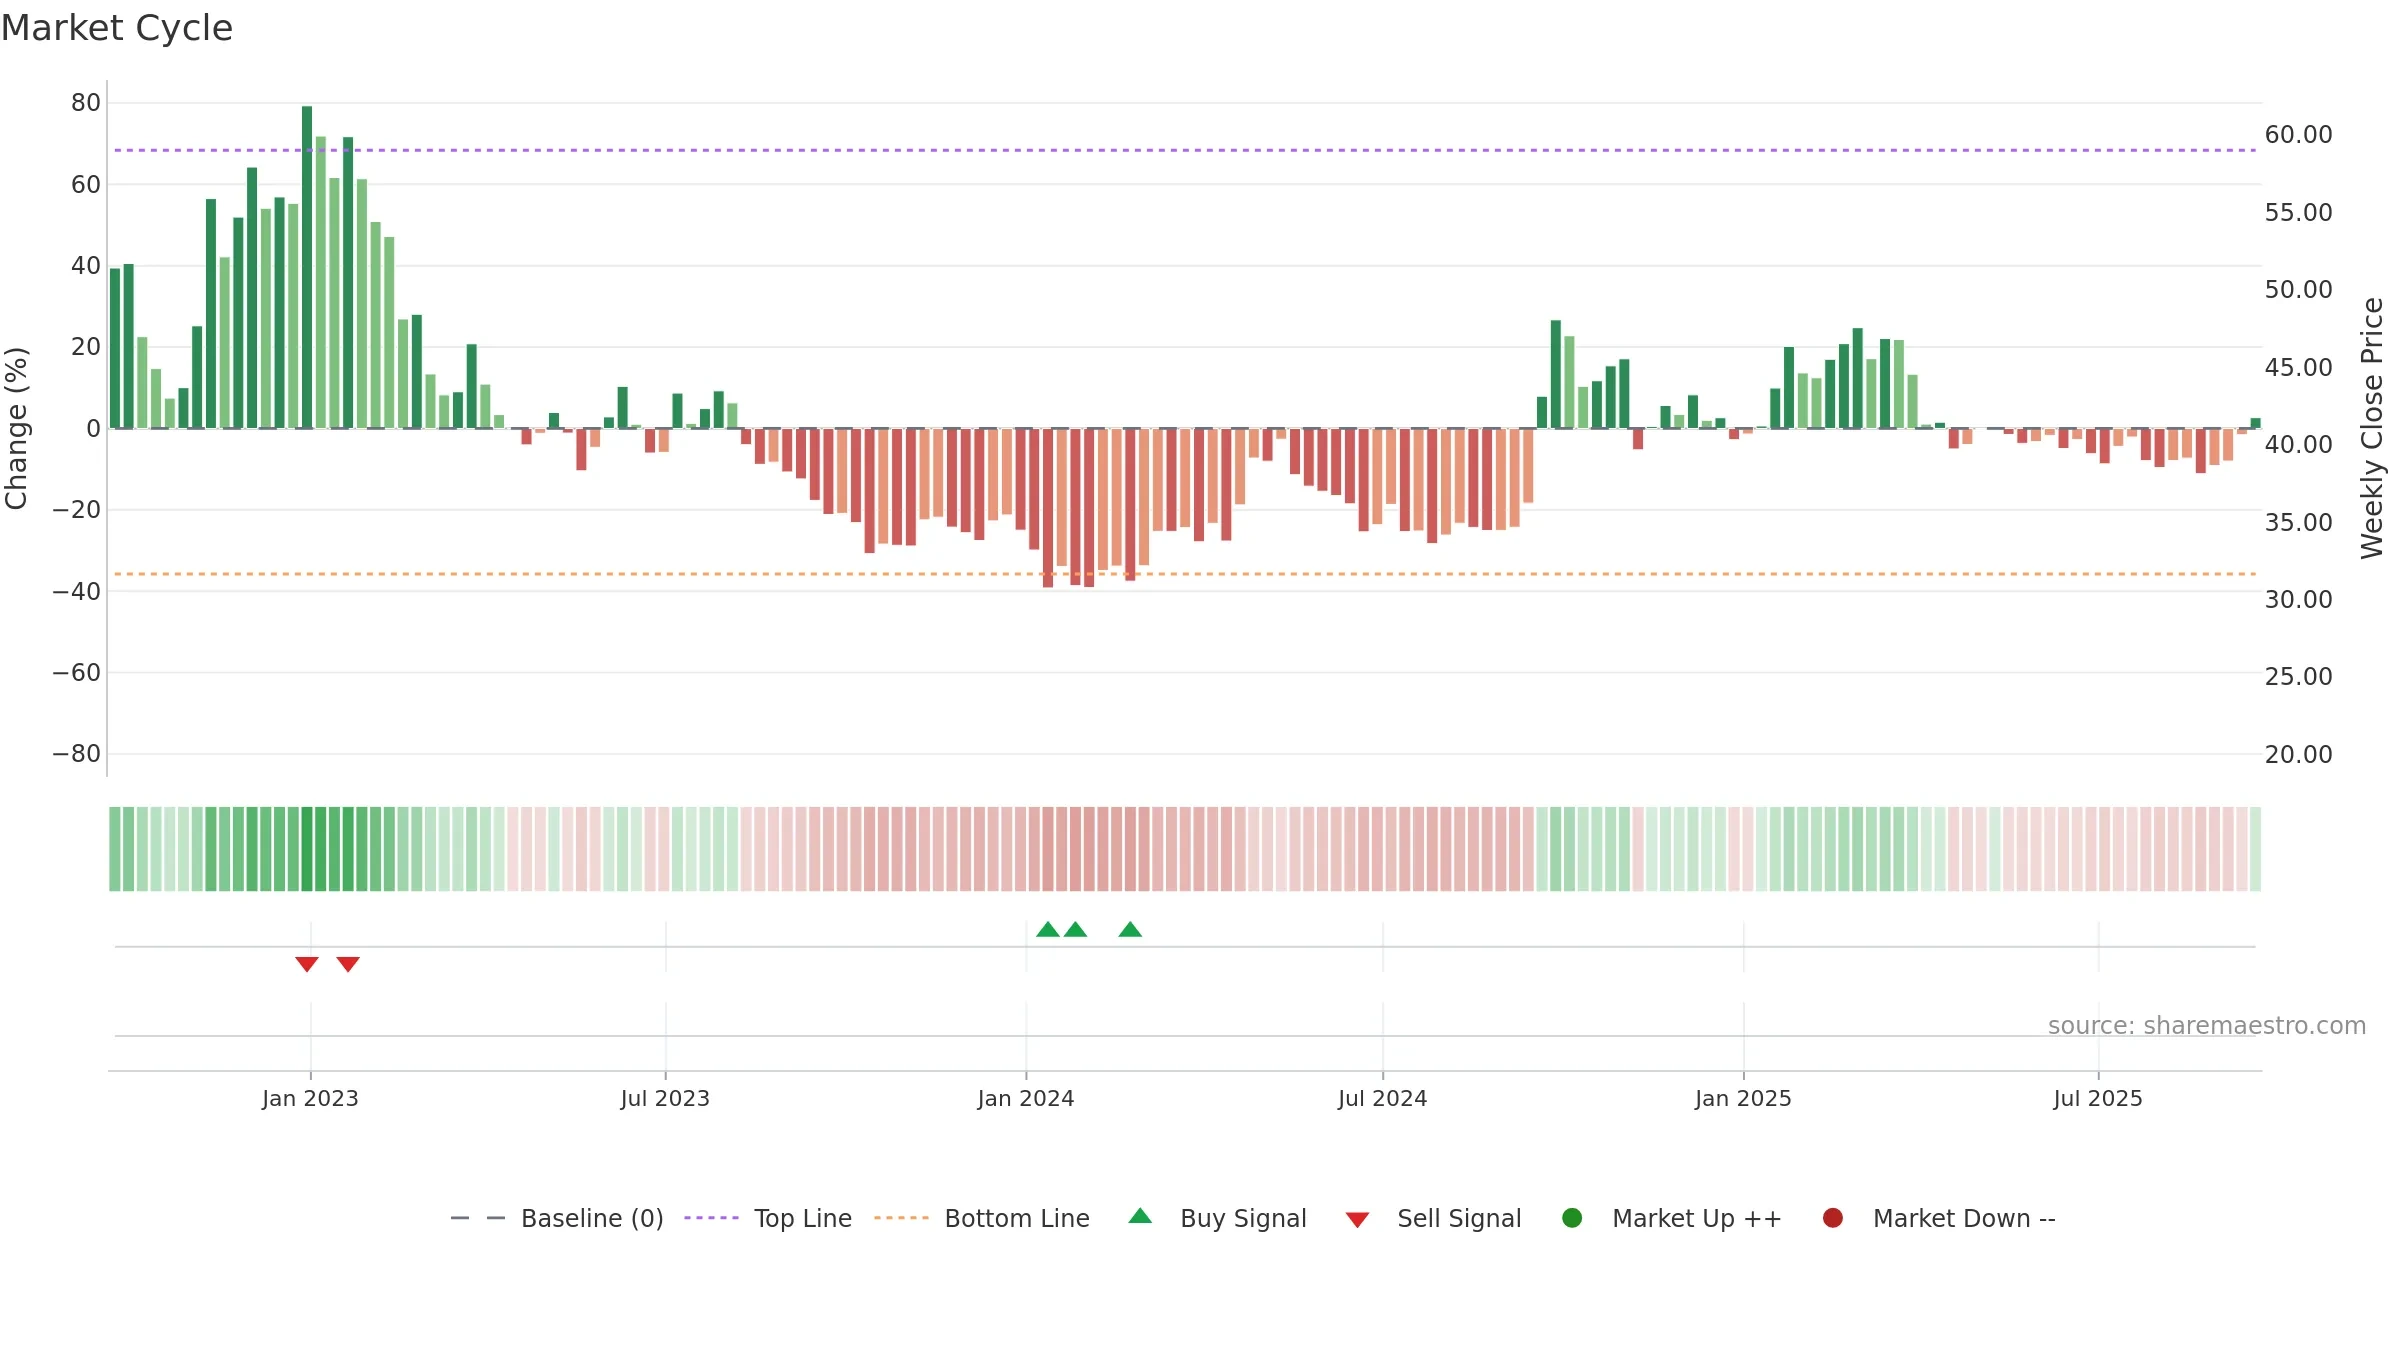Screen dimensions: 2400x1350
Task: Click the 40.00 price axis label
Action: tap(2298, 444)
